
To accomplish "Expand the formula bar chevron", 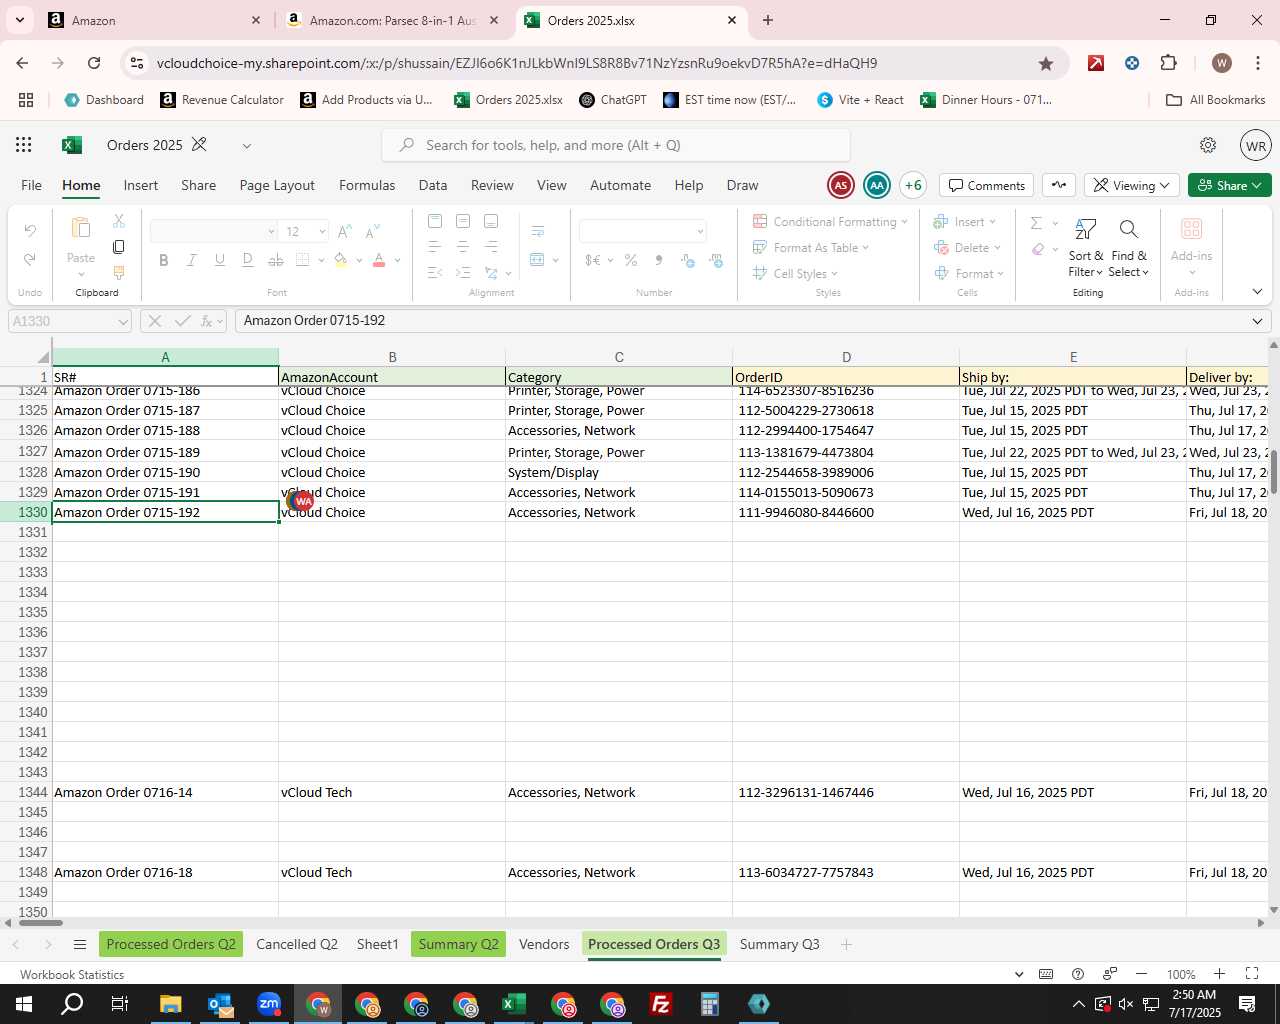I will pos(1257,321).
